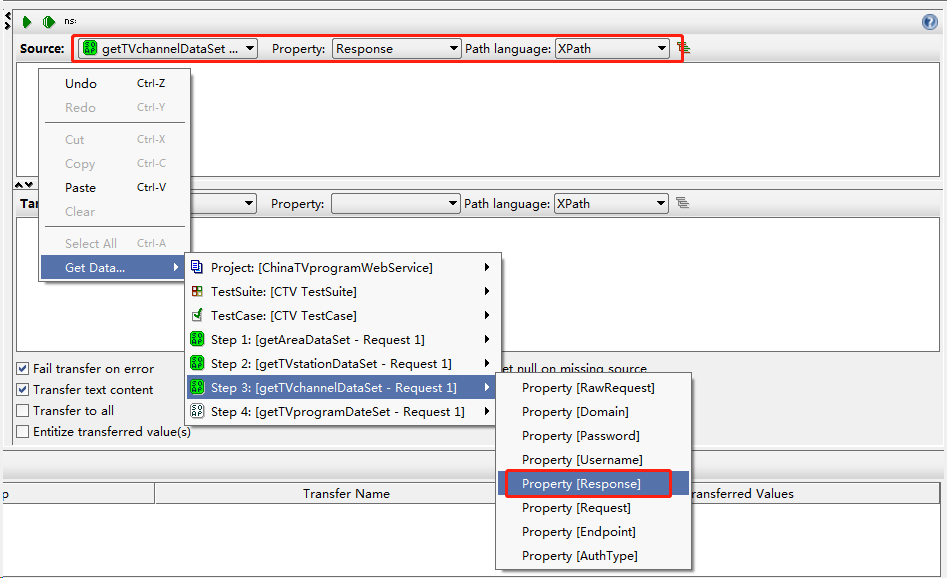Choose Redo in the context menu
The image size is (947, 578).
[115, 108]
